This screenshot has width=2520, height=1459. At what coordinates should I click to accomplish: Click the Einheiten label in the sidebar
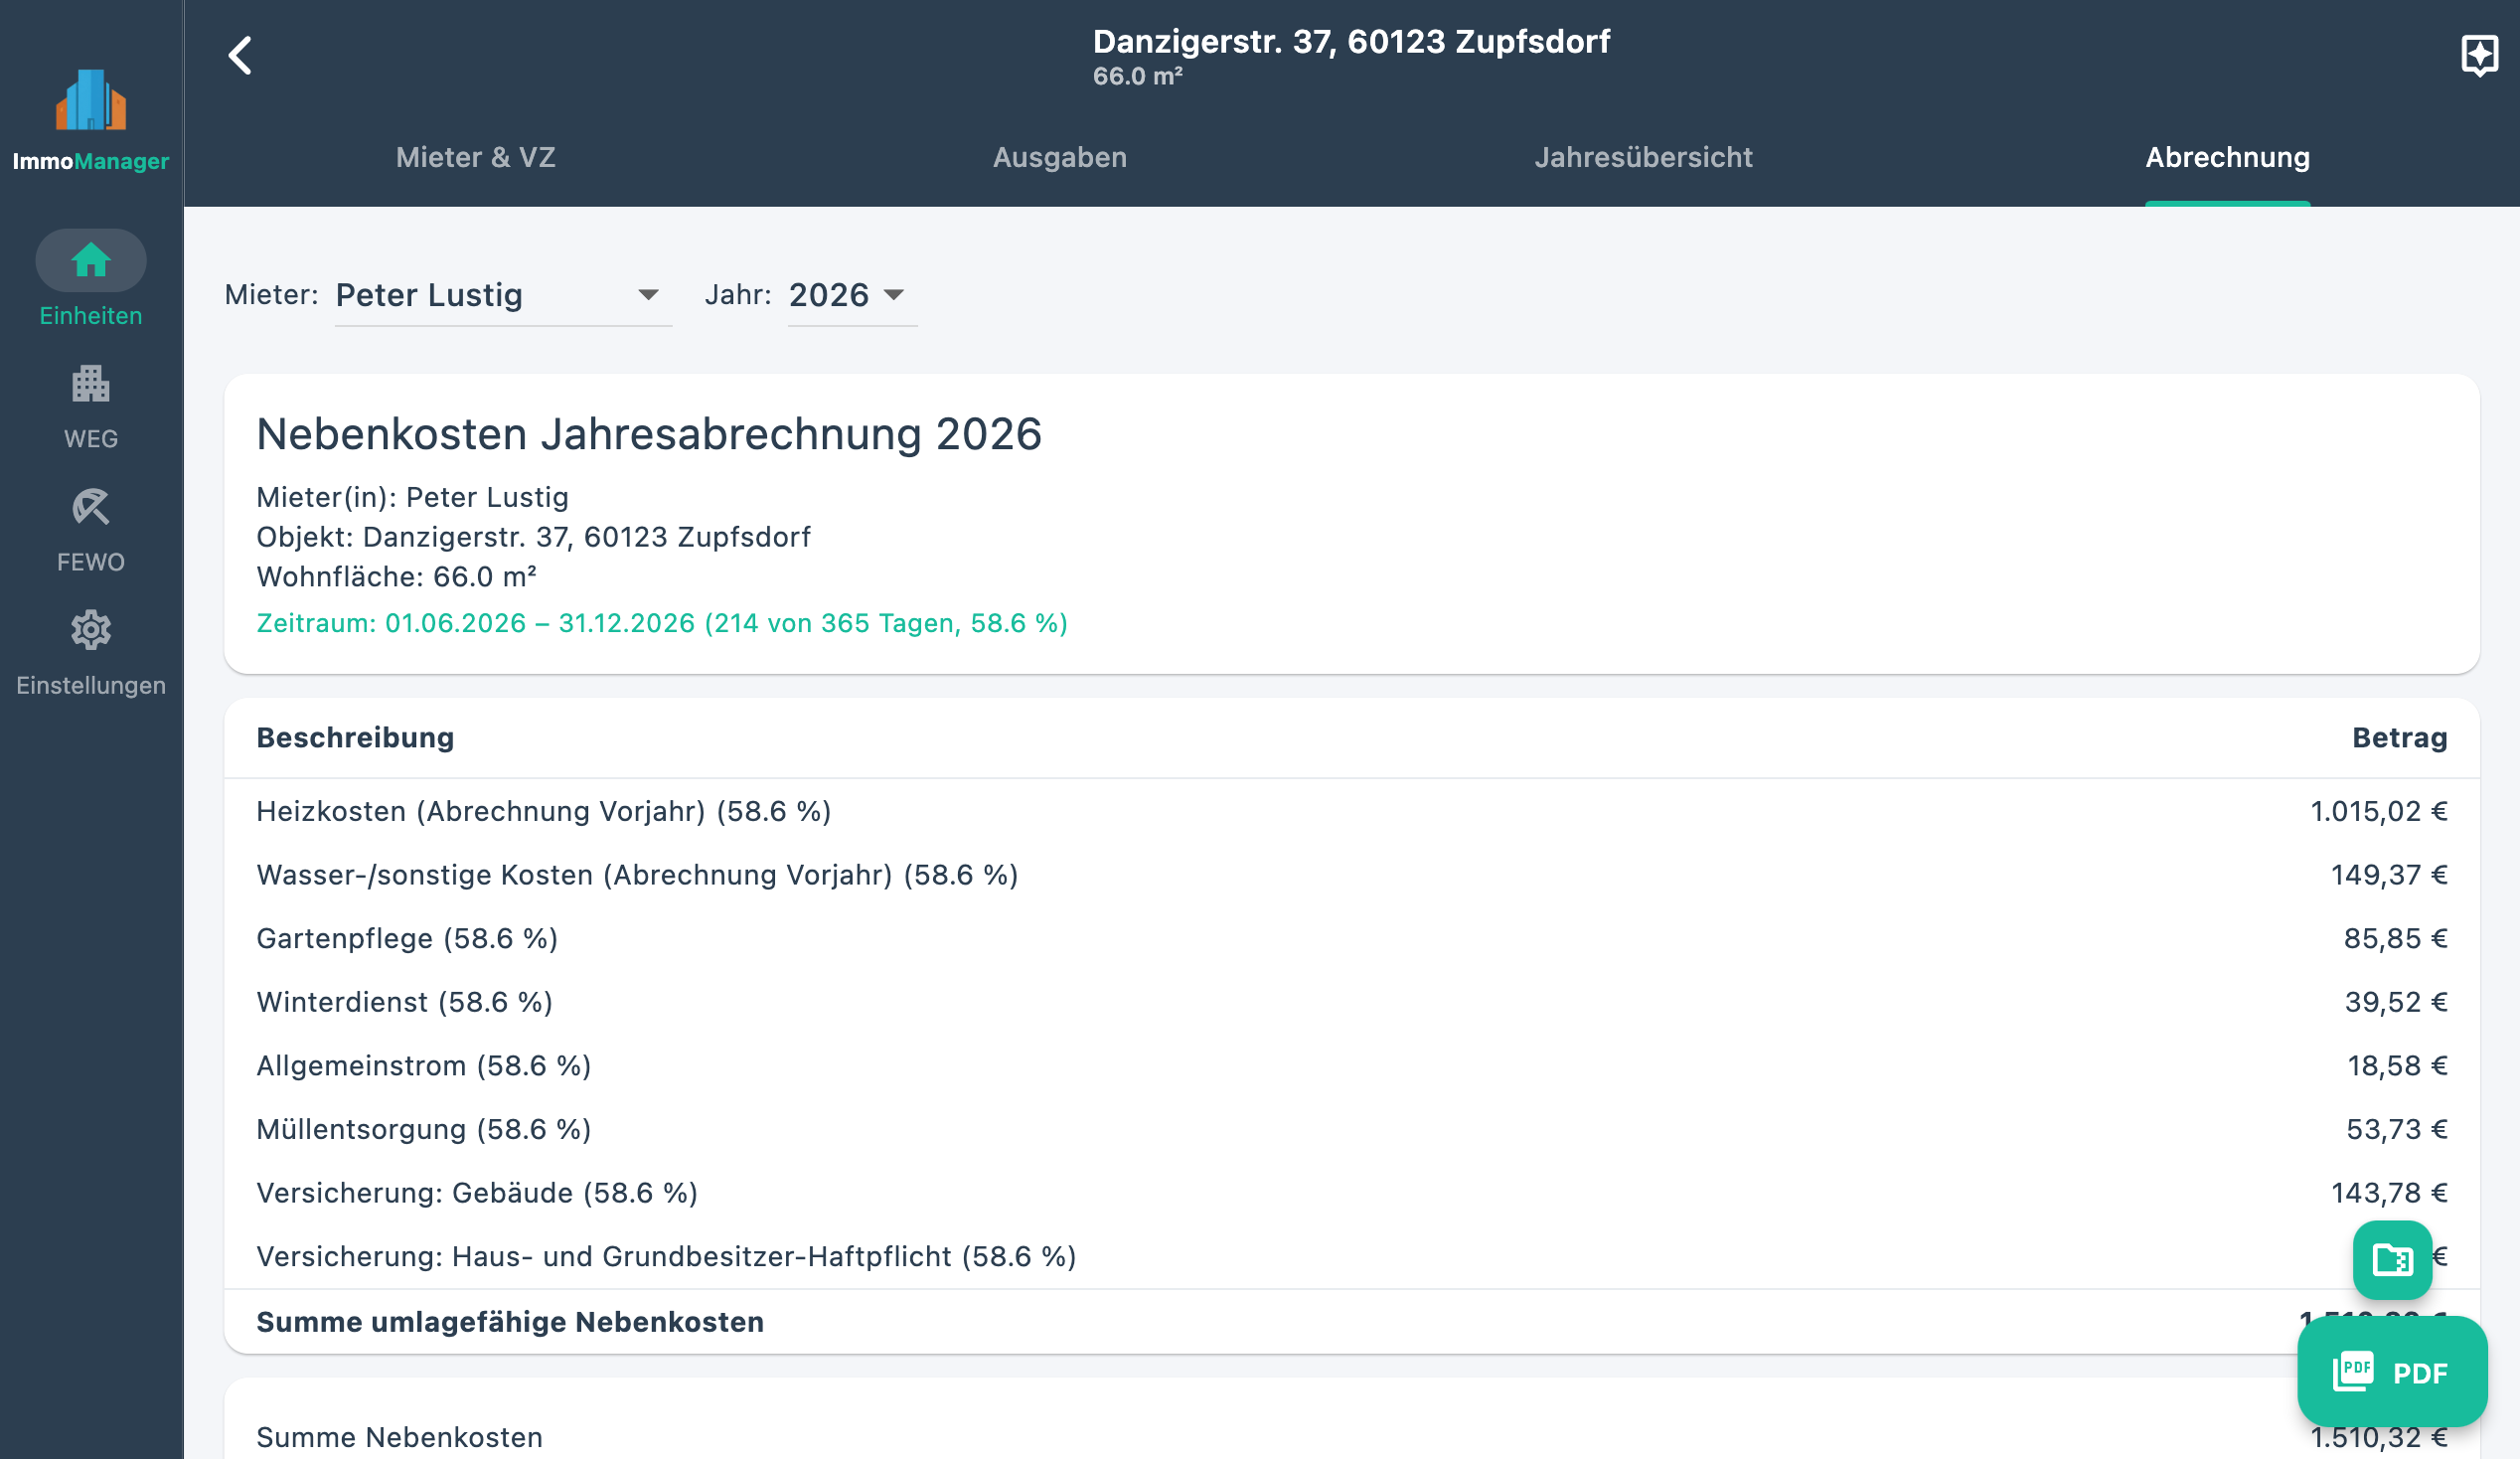click(91, 316)
